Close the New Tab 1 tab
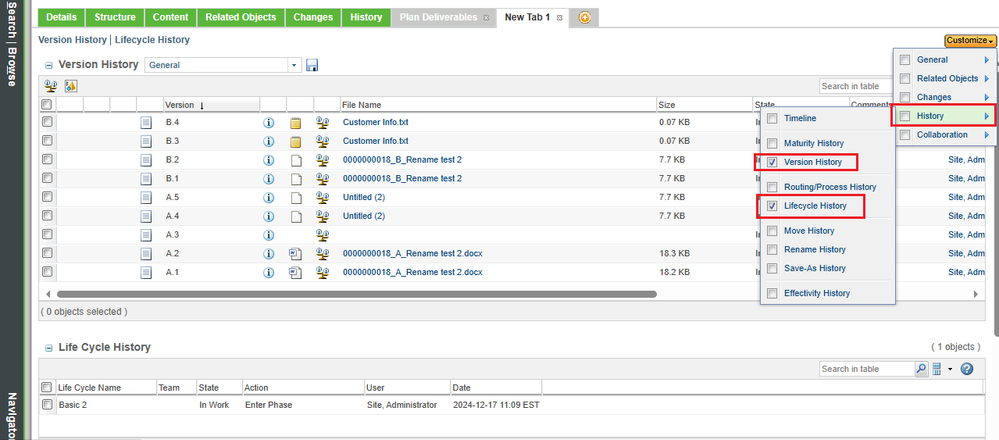The width and height of the screenshot is (999, 440). pos(559,18)
